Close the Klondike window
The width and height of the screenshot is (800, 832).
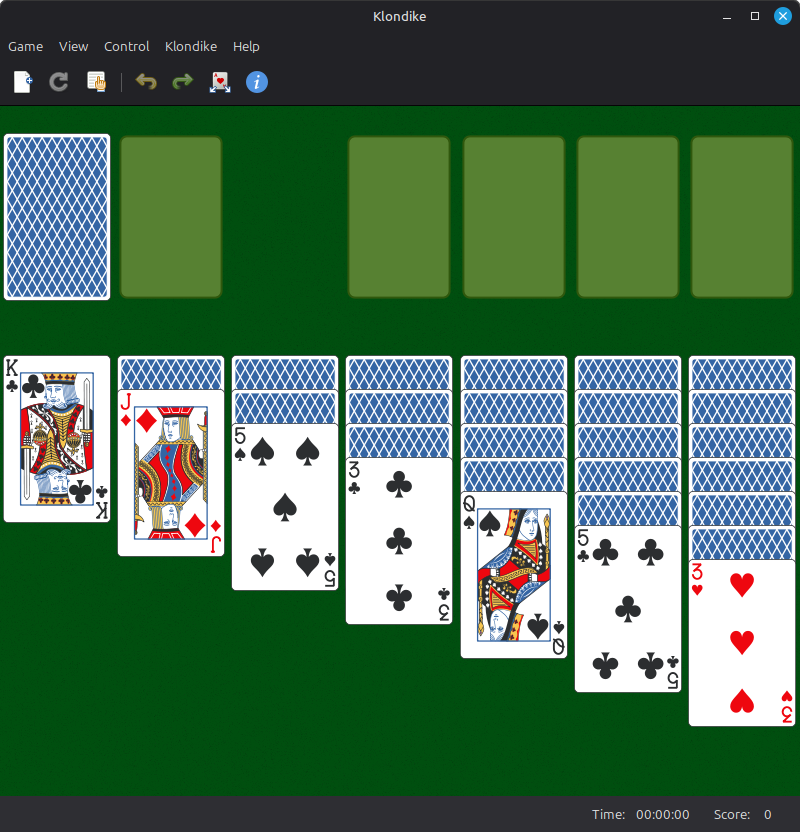782,16
